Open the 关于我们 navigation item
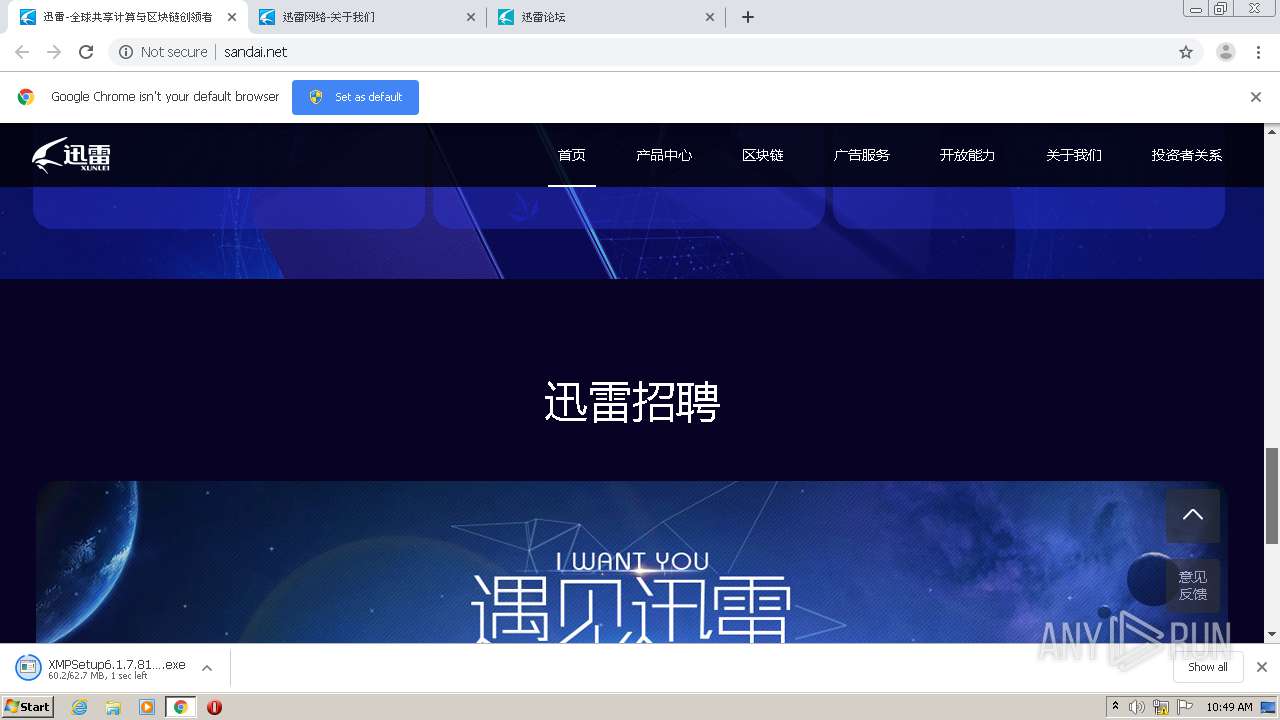 pyautogui.click(x=1074, y=155)
